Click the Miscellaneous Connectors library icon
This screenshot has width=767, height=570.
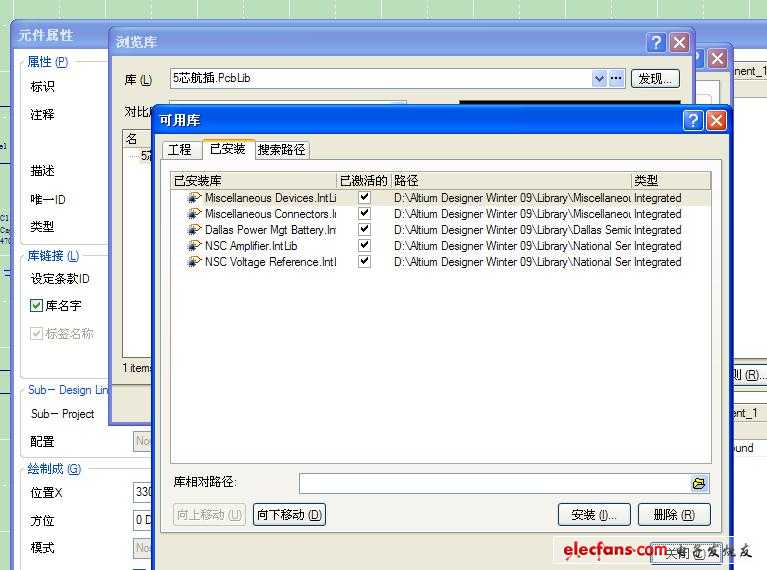[x=194, y=214]
